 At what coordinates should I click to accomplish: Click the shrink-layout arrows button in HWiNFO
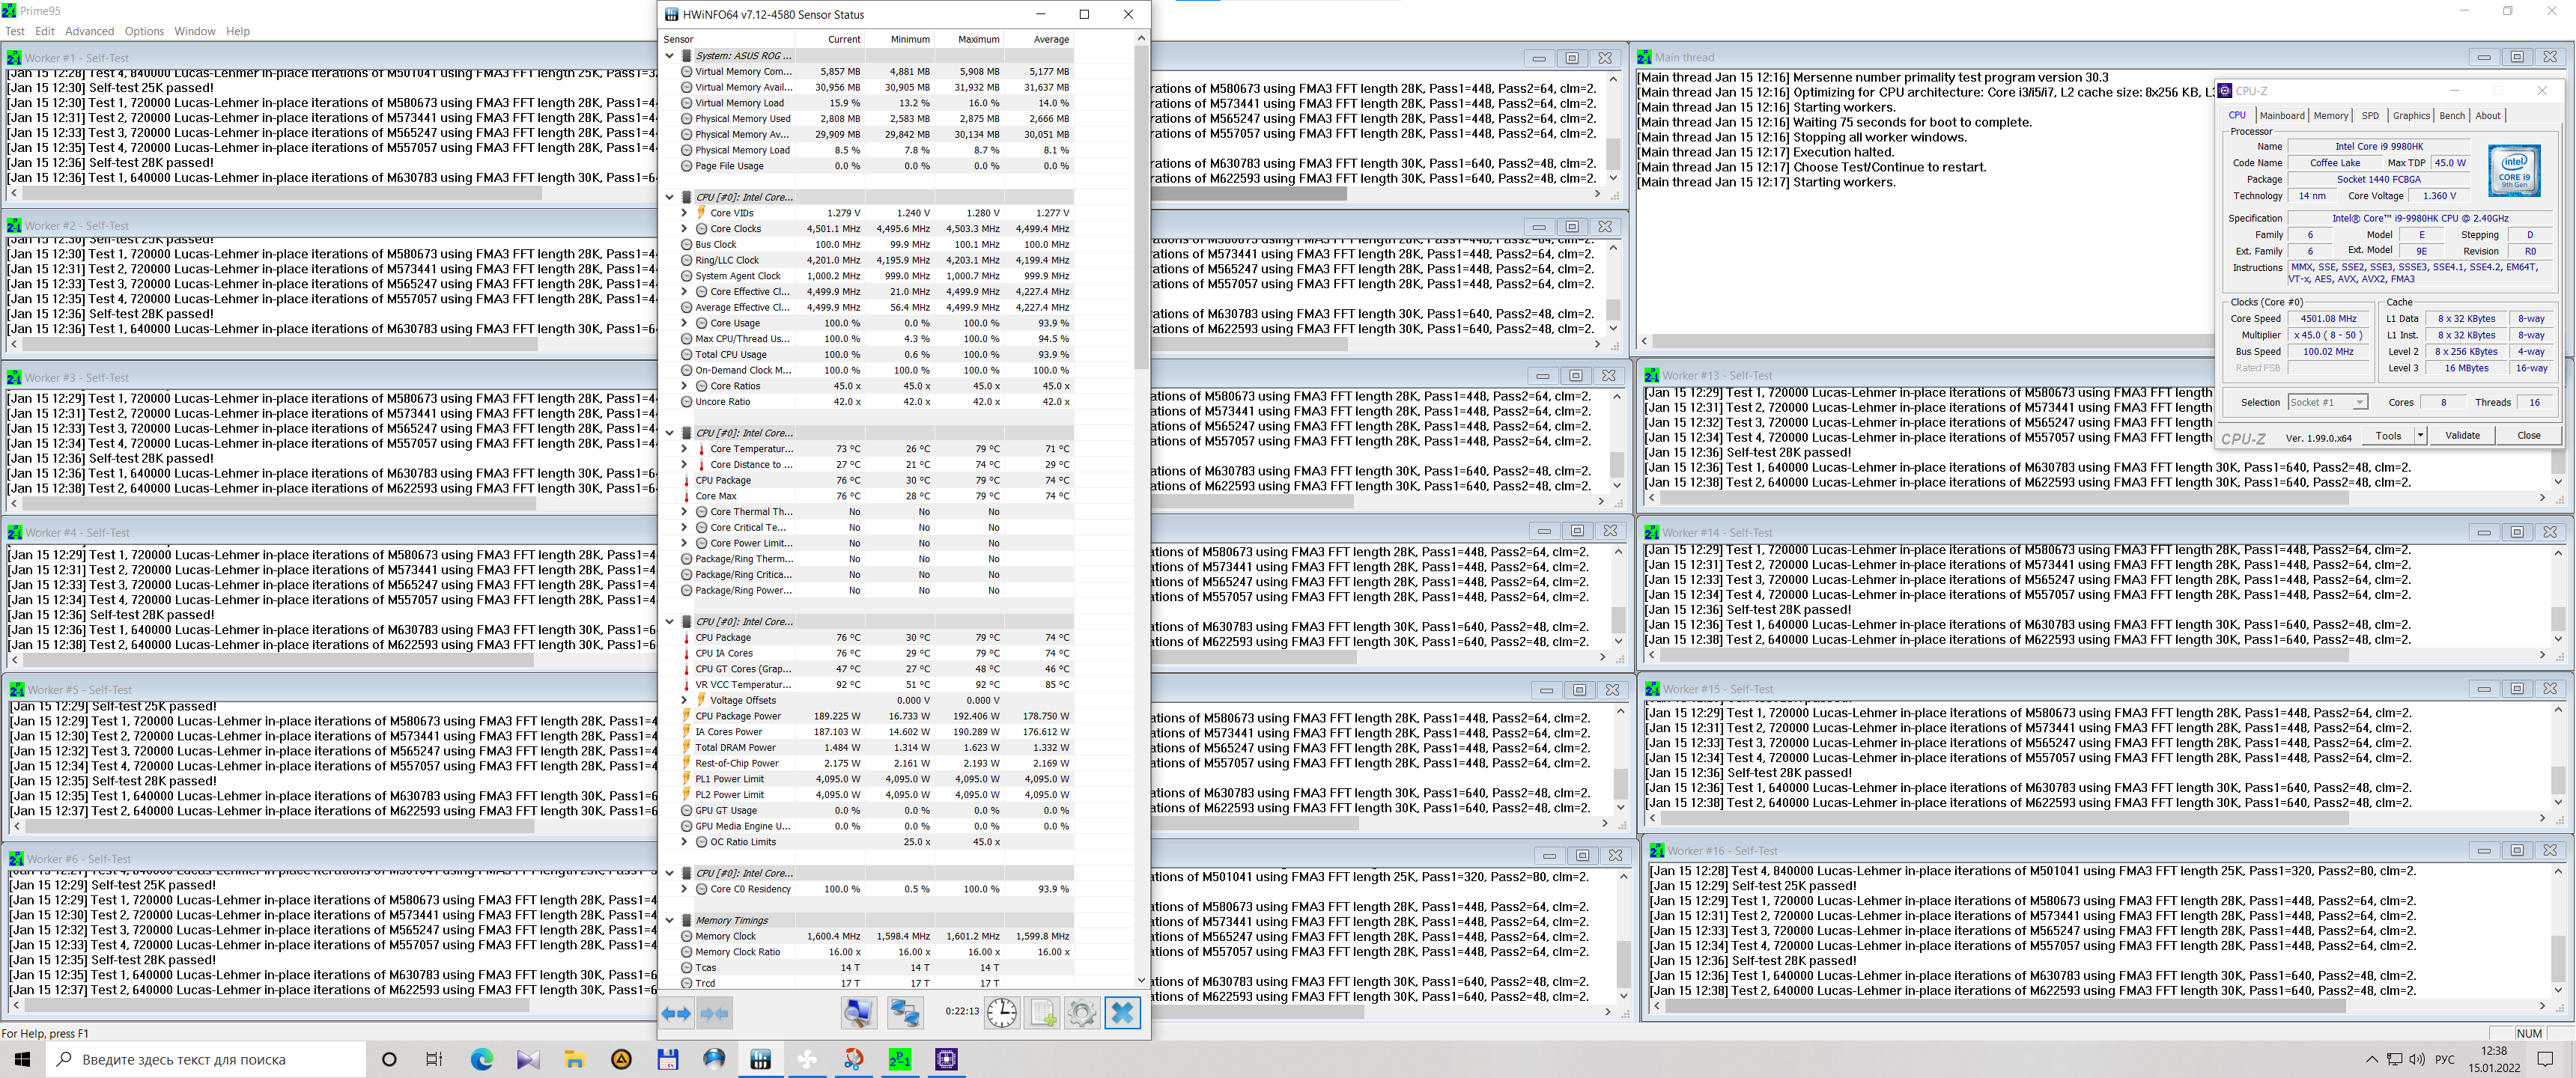715,1013
